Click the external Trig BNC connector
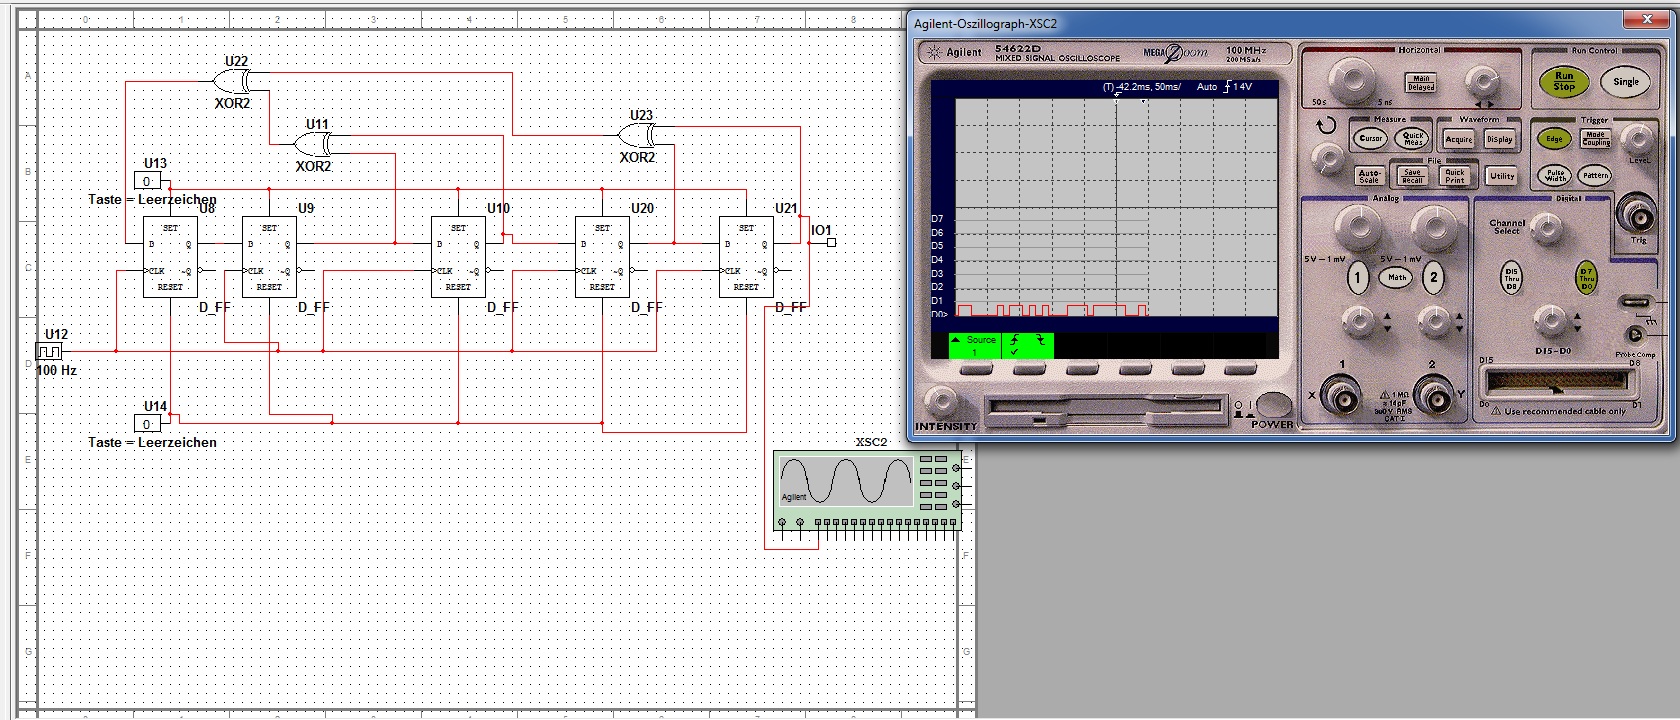Viewport: 1680px width, 720px height. click(1637, 213)
